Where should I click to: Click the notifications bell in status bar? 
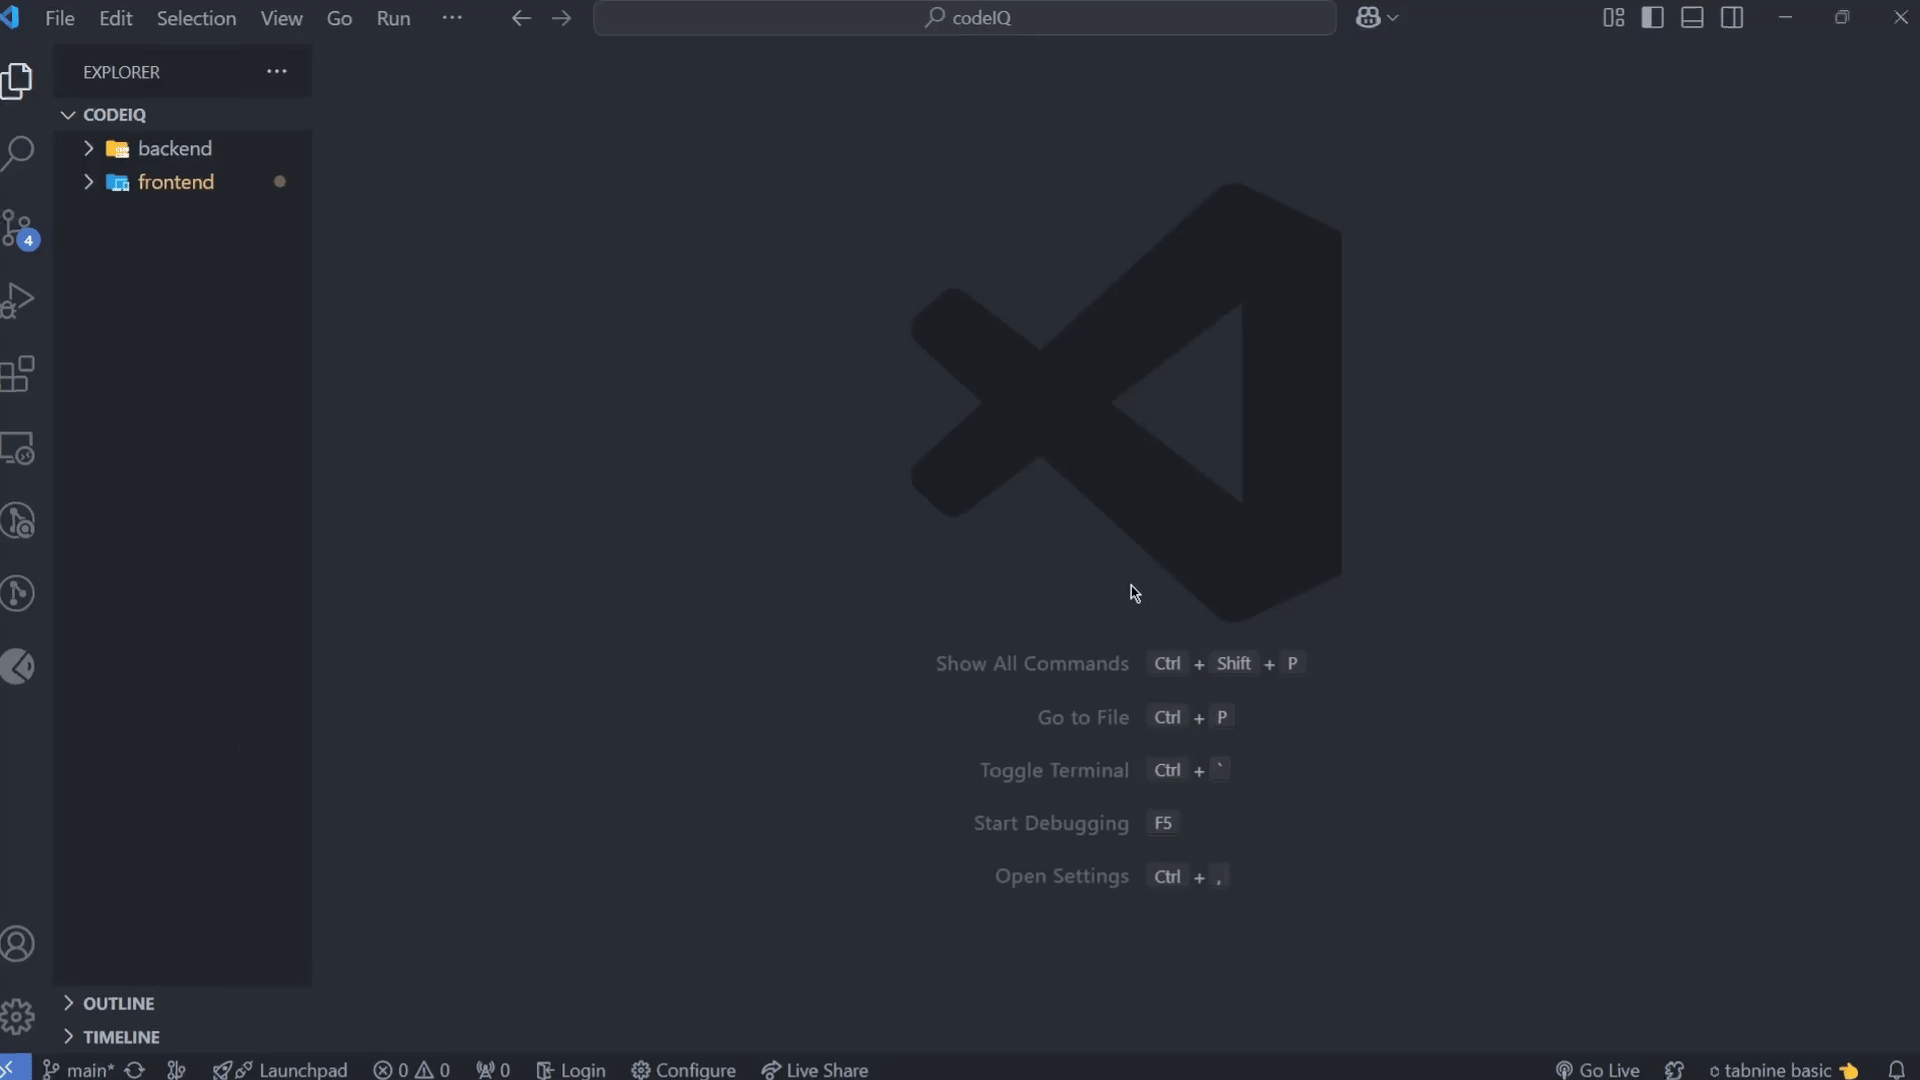[1896, 1069]
